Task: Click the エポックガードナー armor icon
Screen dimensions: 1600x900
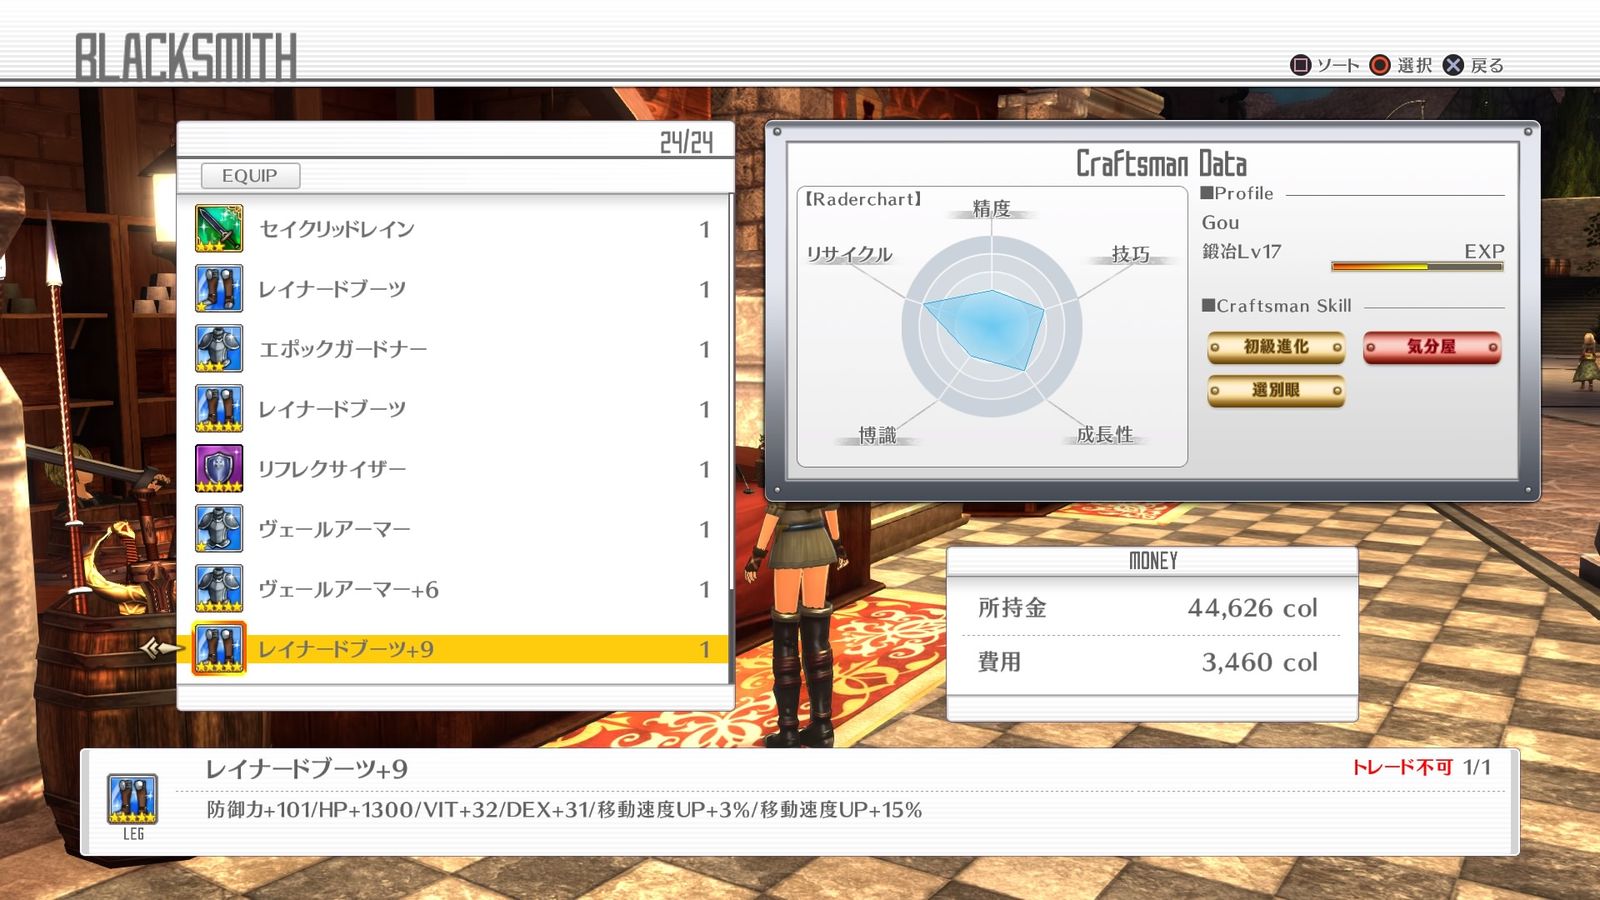Action: click(219, 349)
